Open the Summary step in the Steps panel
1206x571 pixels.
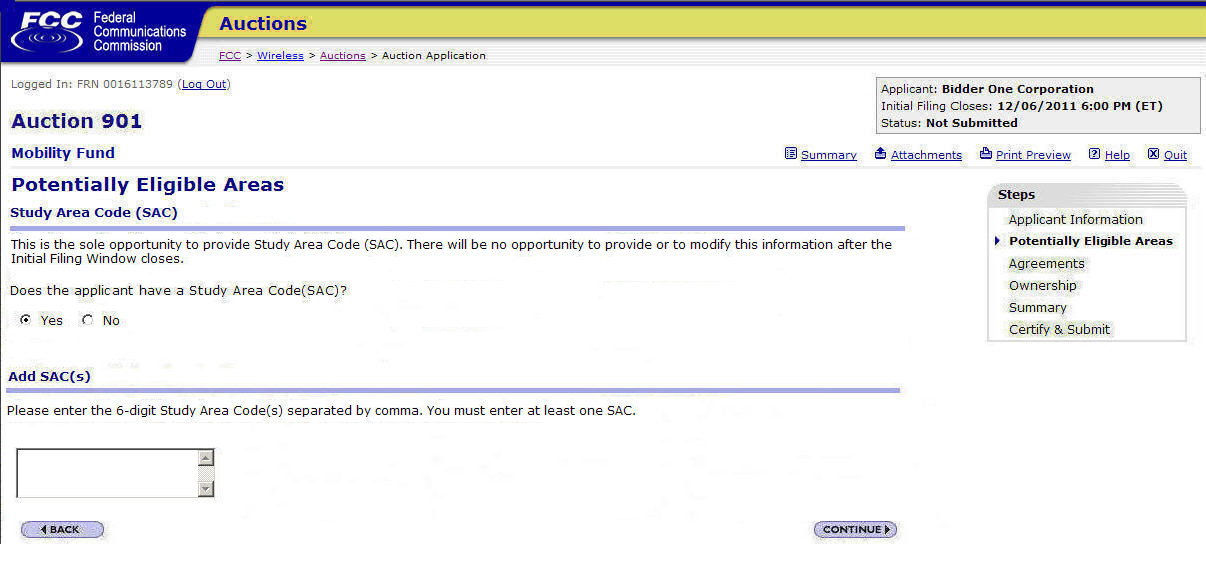click(x=1037, y=307)
